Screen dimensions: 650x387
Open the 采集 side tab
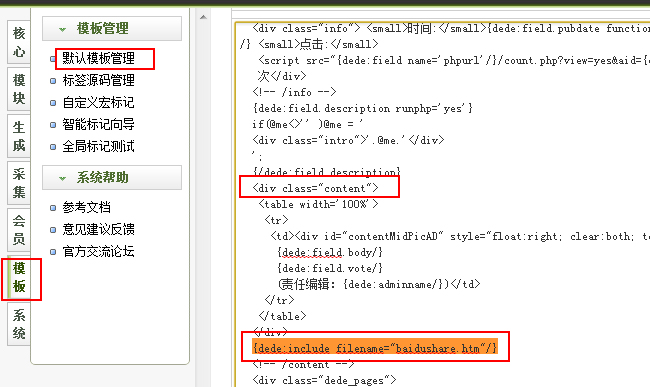[x=19, y=183]
